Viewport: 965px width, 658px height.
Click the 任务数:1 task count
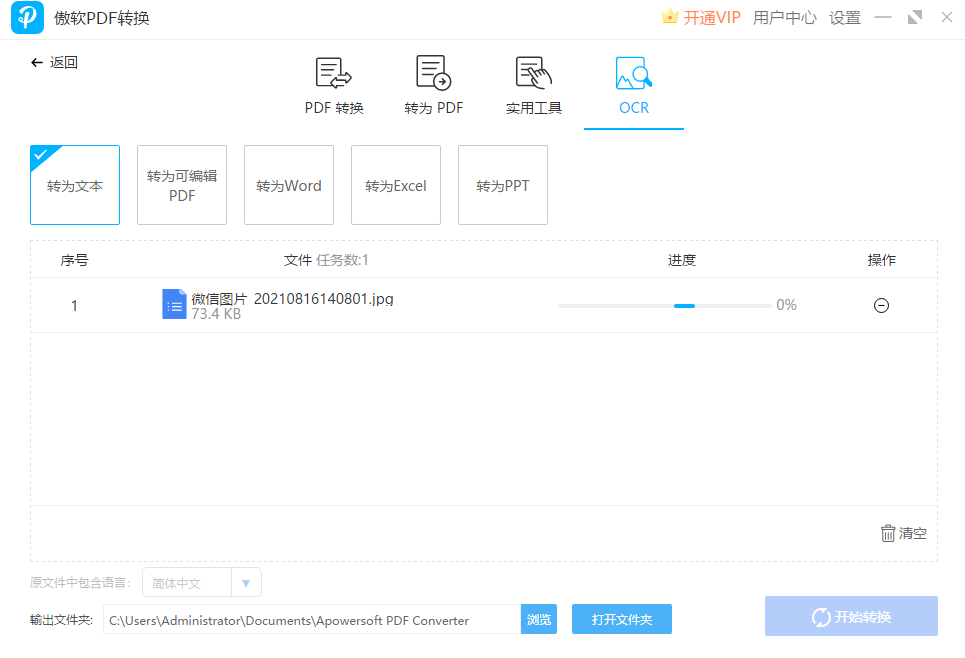pos(342,260)
